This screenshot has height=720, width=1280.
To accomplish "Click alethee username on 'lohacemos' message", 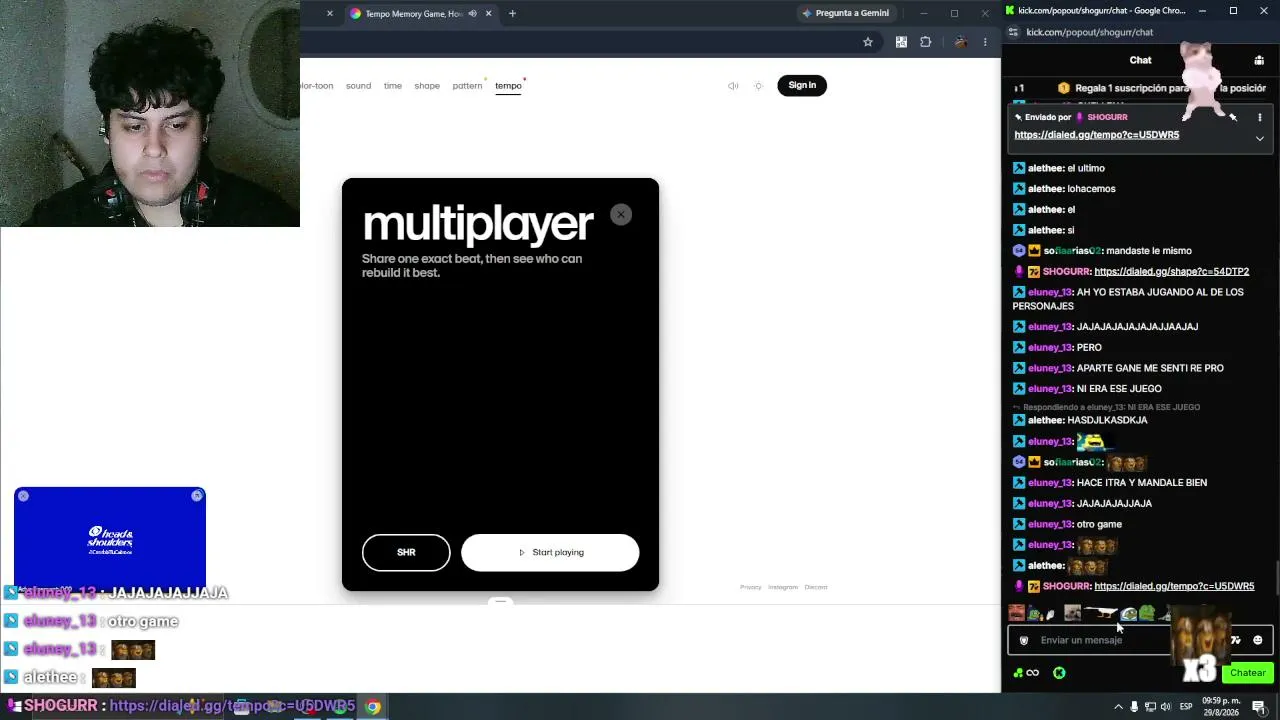I will (x=1045, y=189).
